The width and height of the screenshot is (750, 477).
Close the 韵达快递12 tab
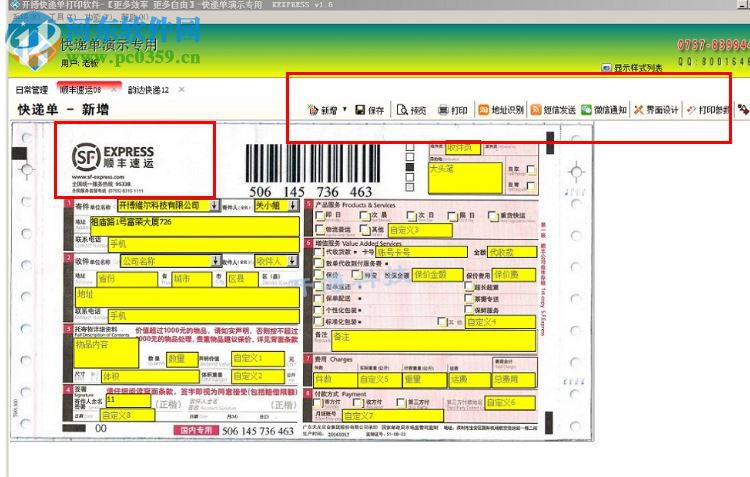[181, 89]
